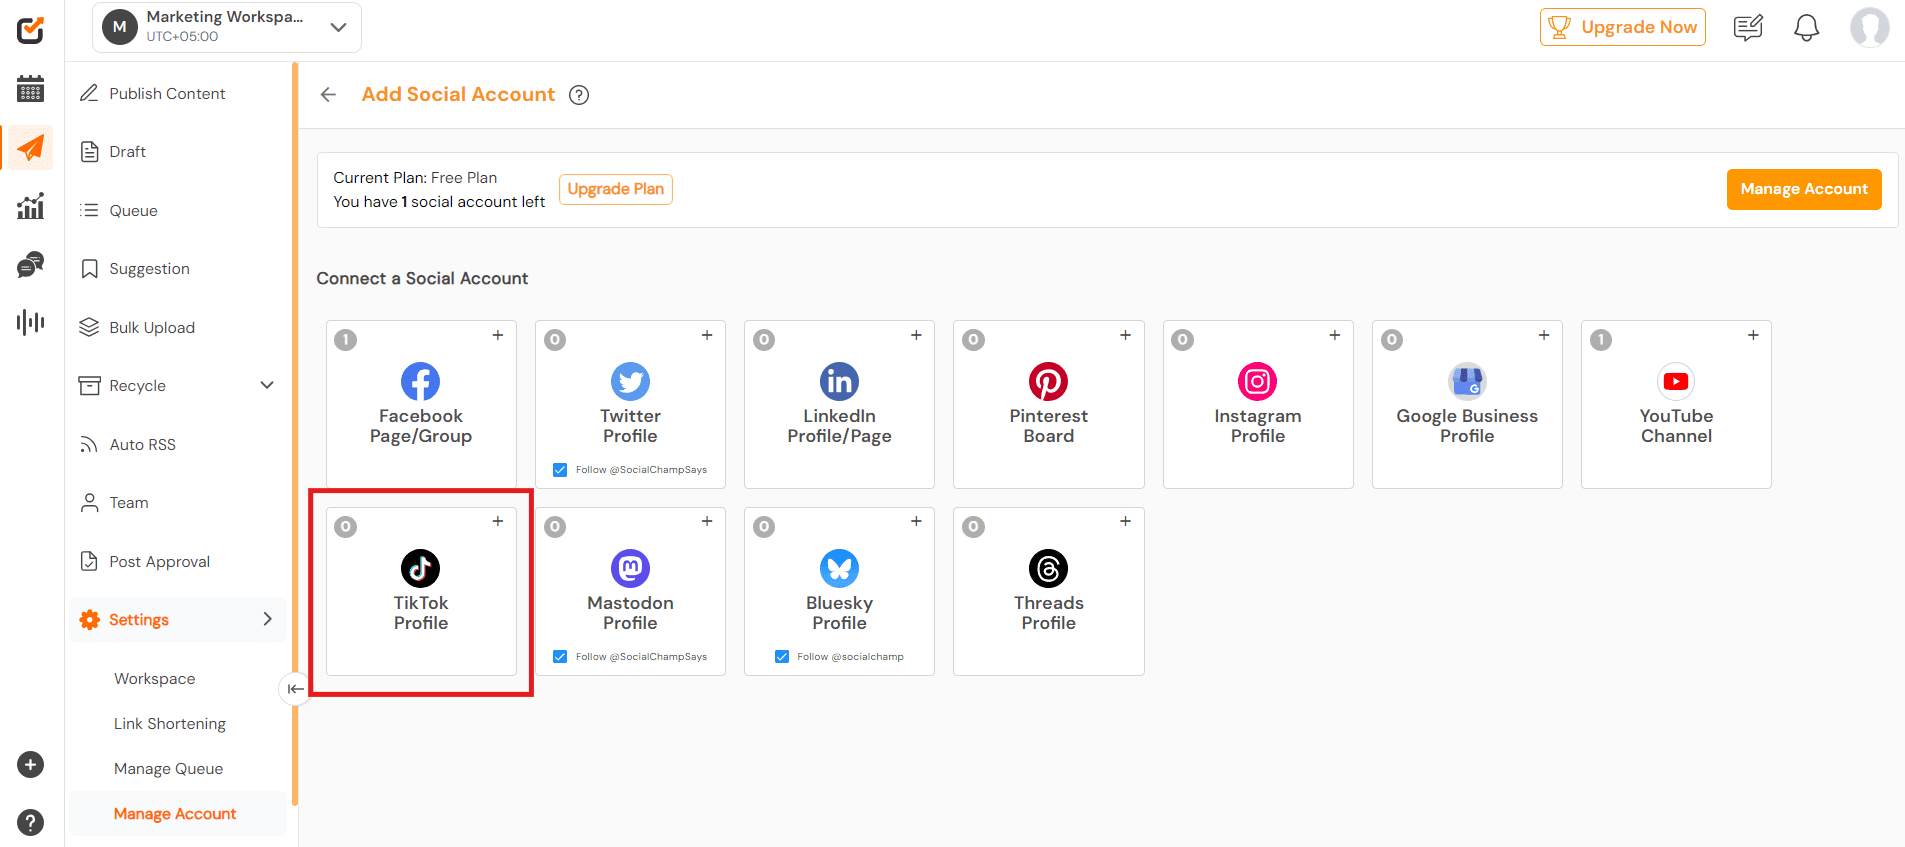Open the user avatar profile menu
The image size is (1905, 847).
pyautogui.click(x=1869, y=27)
